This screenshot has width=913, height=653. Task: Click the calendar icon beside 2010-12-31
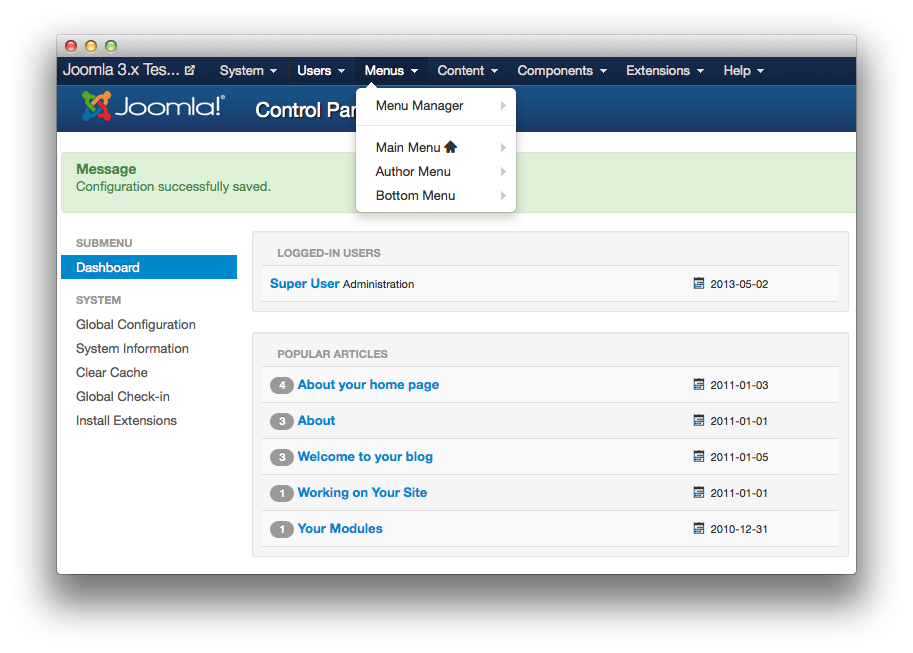click(699, 529)
